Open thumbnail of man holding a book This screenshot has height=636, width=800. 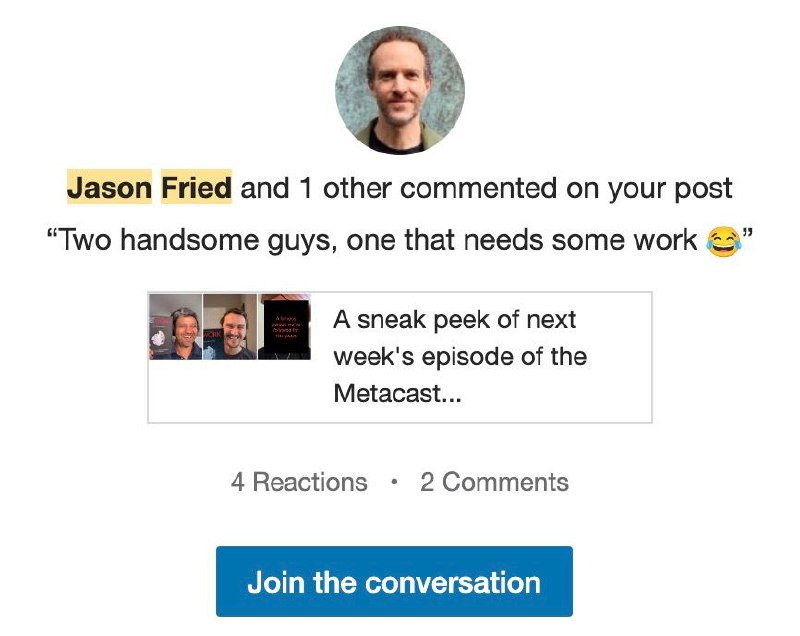coord(175,326)
